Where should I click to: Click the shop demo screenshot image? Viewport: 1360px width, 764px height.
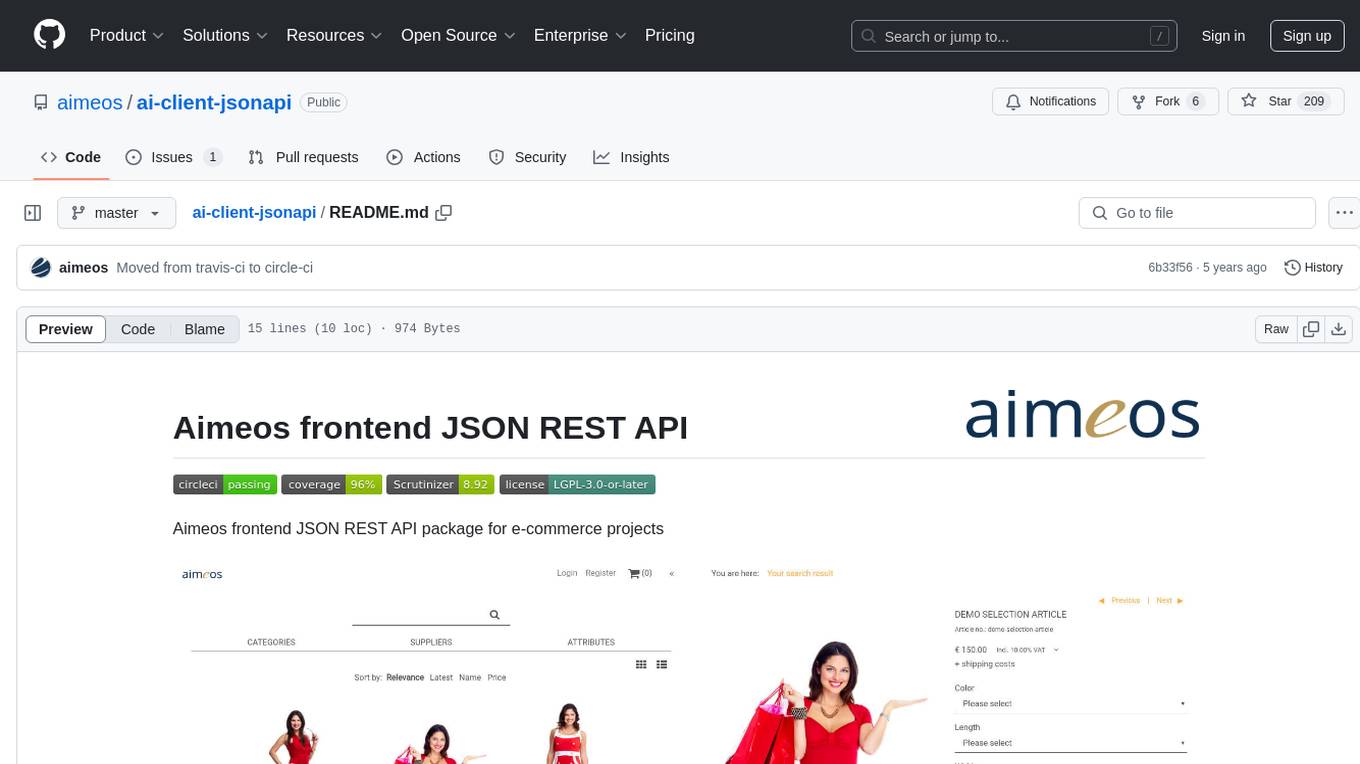coord(688,661)
